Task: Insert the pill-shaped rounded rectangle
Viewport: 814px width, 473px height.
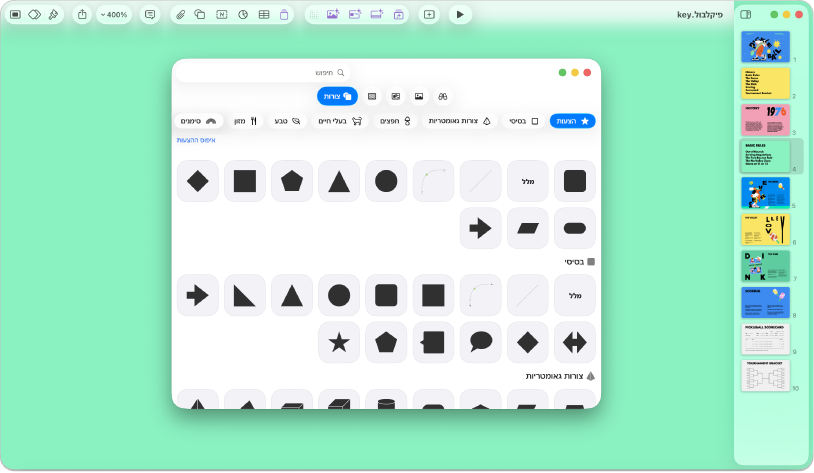Action: (575, 228)
